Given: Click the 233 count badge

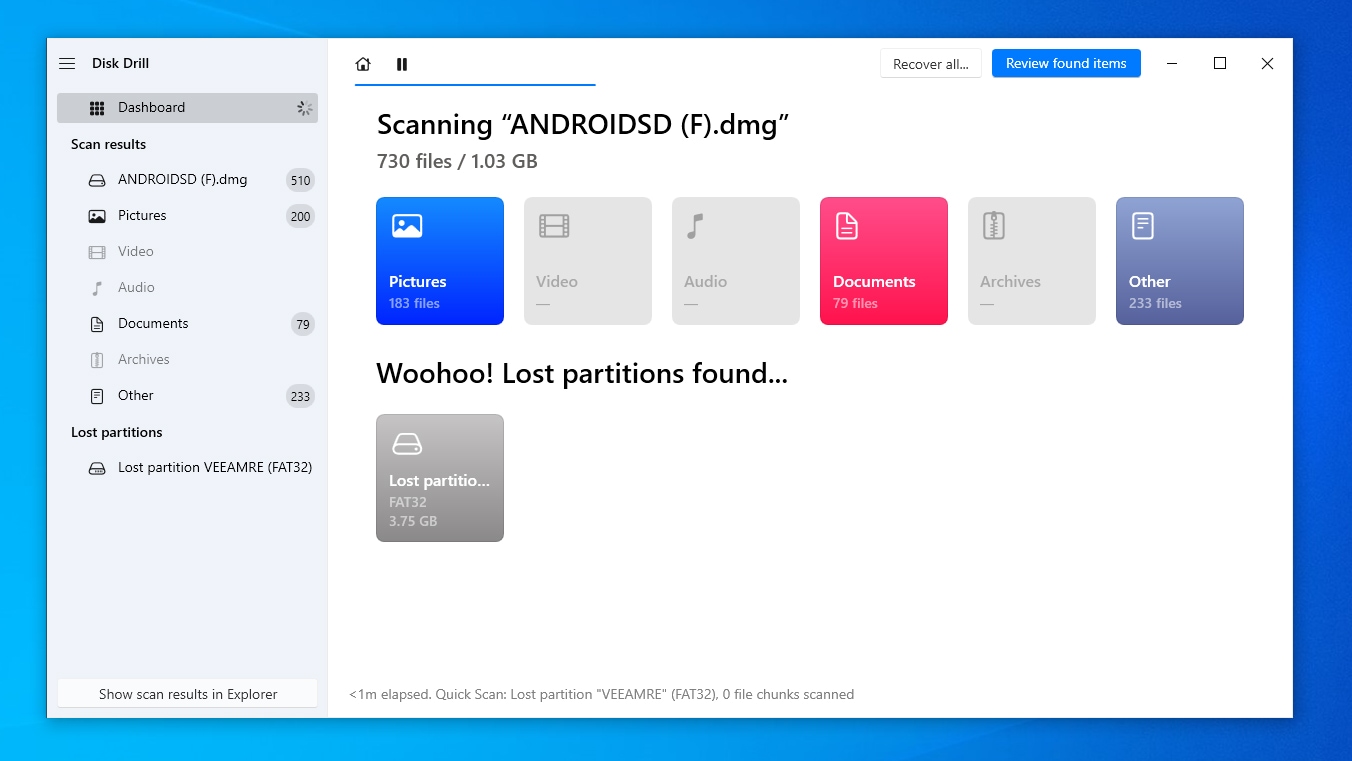Looking at the screenshot, I should click(x=300, y=397).
